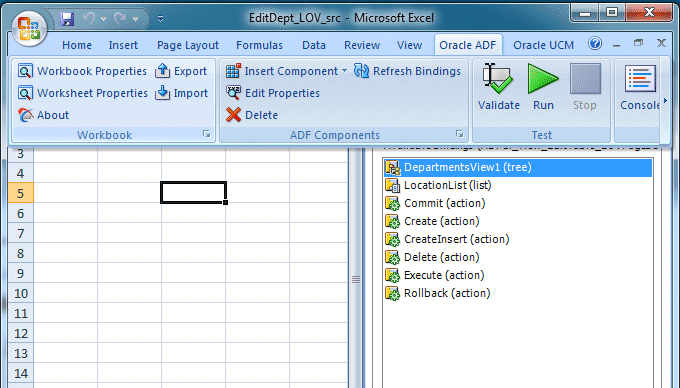This screenshot has width=680, height=388.
Task: Open the Office button menu
Action: coord(29,29)
